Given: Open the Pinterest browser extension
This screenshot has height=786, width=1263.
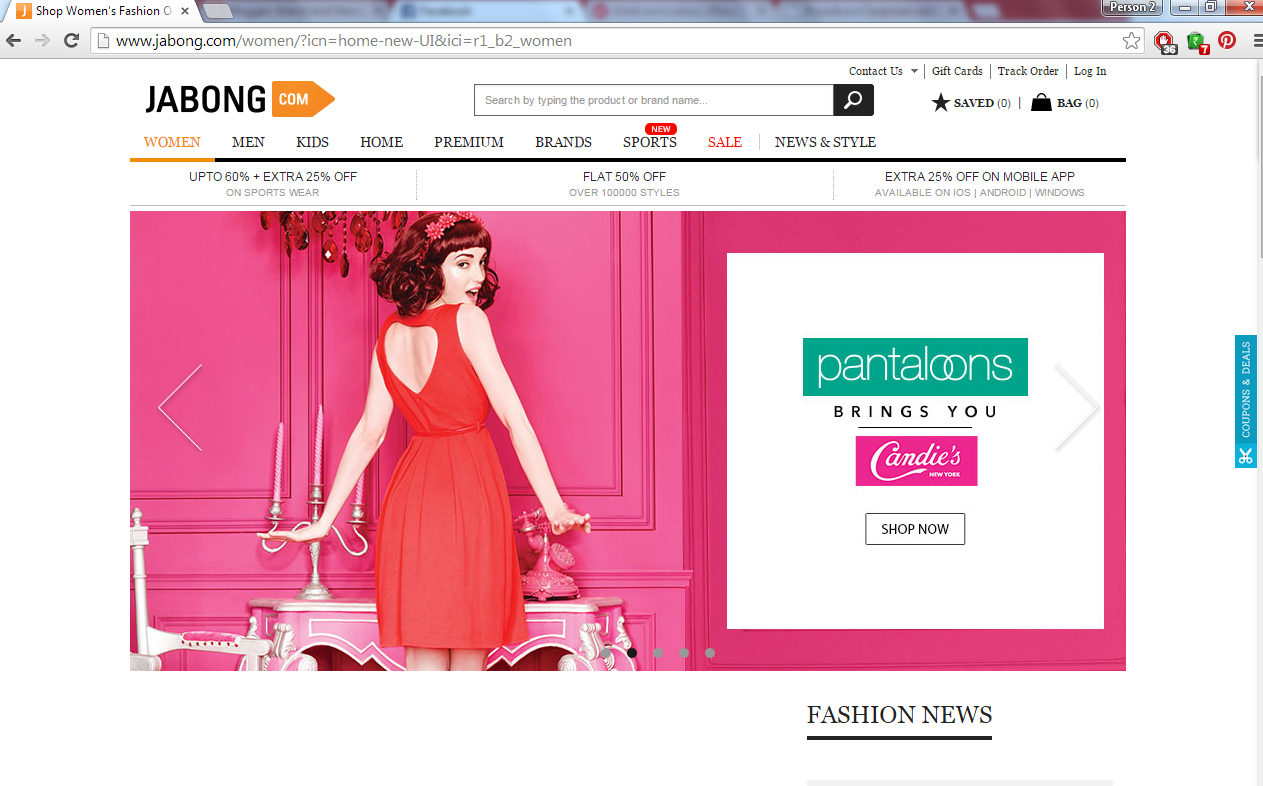Looking at the screenshot, I should point(1227,41).
